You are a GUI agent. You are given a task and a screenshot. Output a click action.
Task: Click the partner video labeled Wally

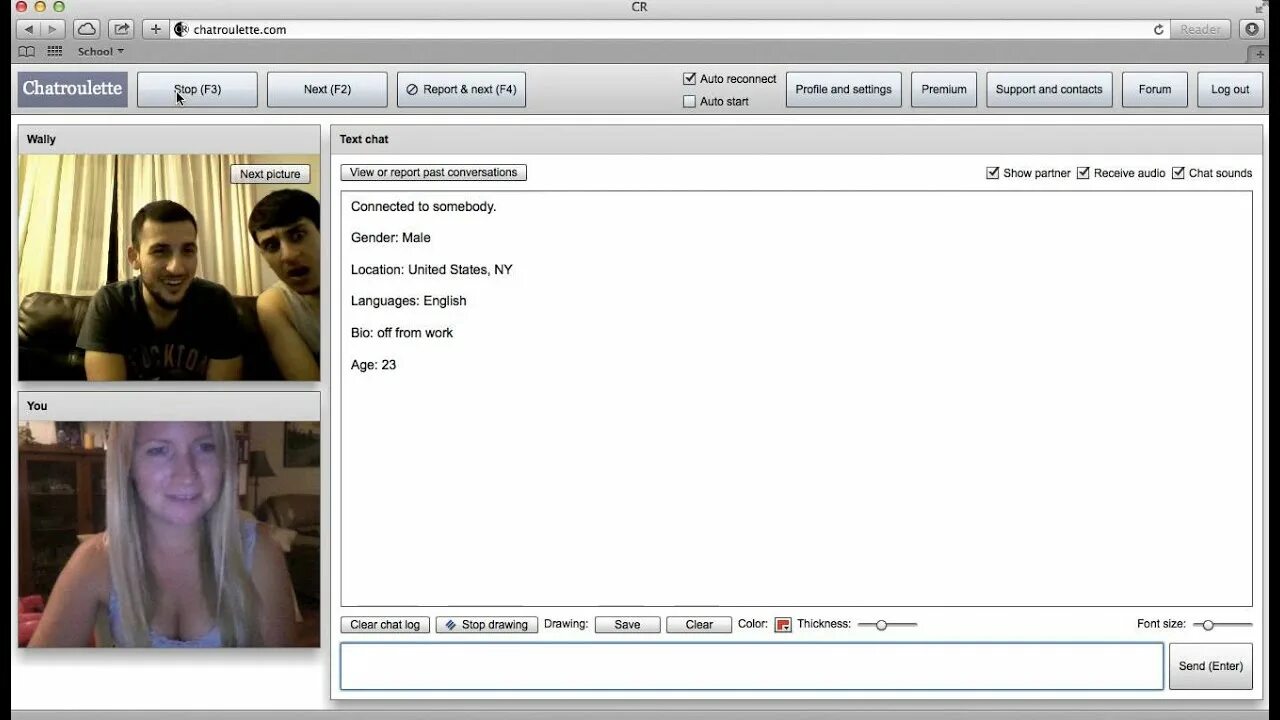169,268
